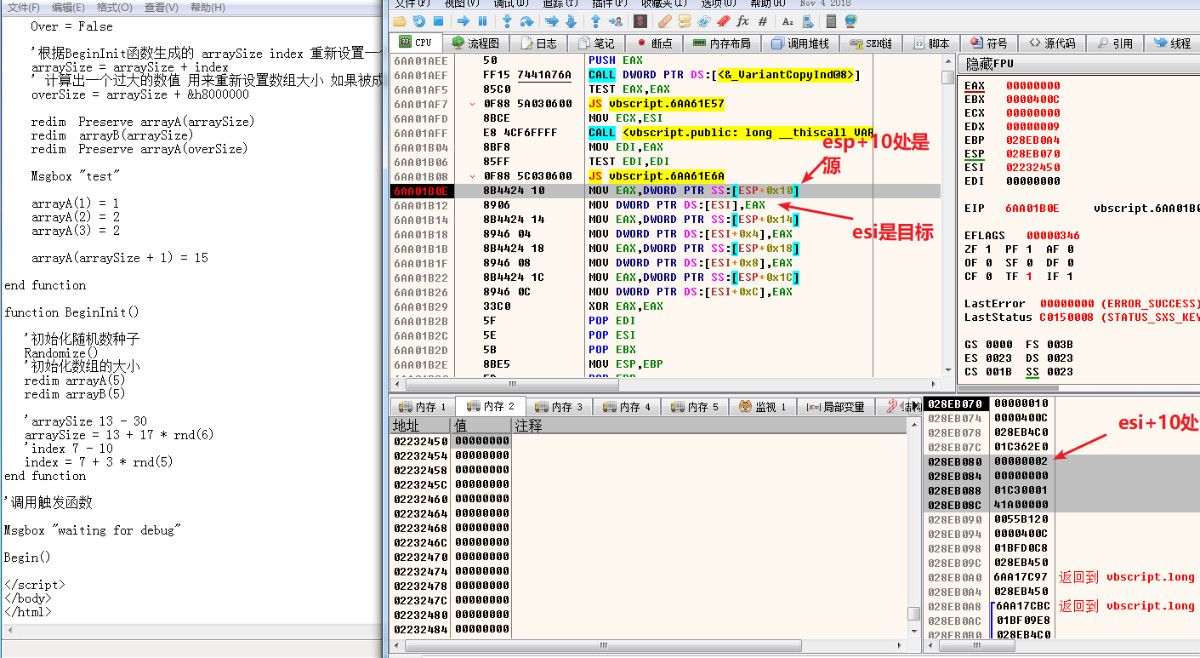Click the disassembly horizontal scrollbar
The image size is (1200, 658).
click(x=665, y=384)
